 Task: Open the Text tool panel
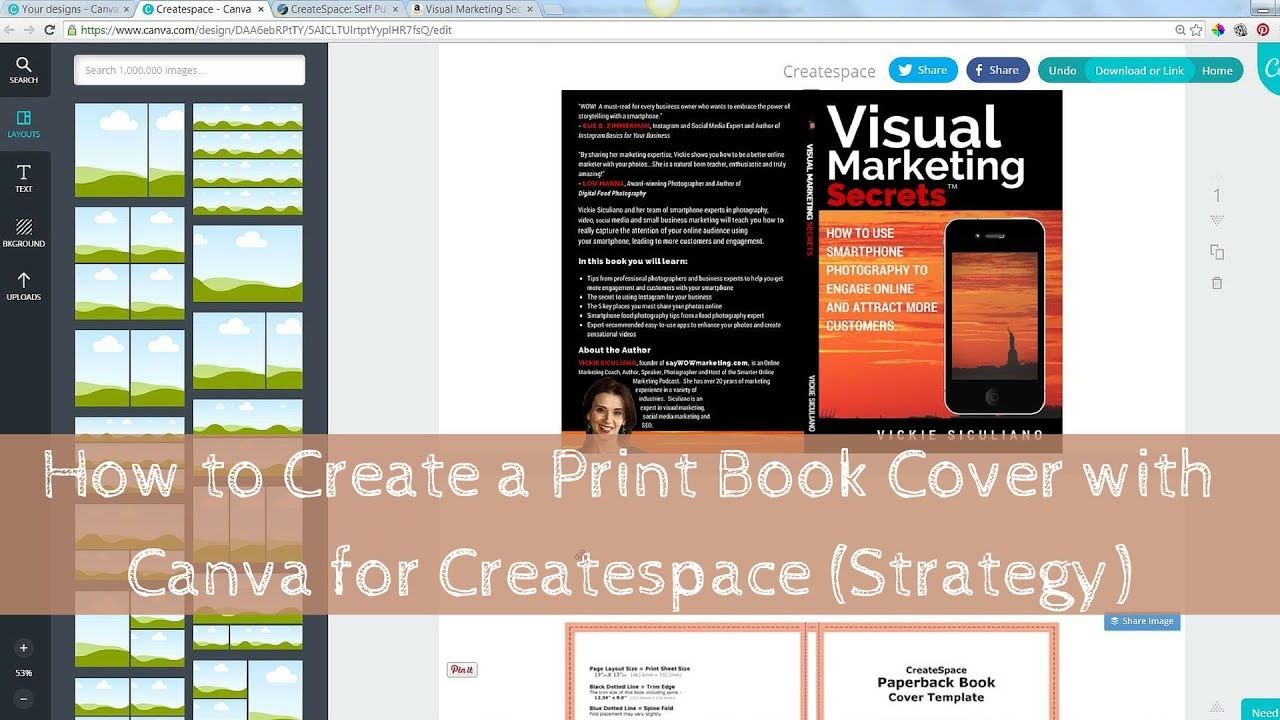pyautogui.click(x=23, y=178)
